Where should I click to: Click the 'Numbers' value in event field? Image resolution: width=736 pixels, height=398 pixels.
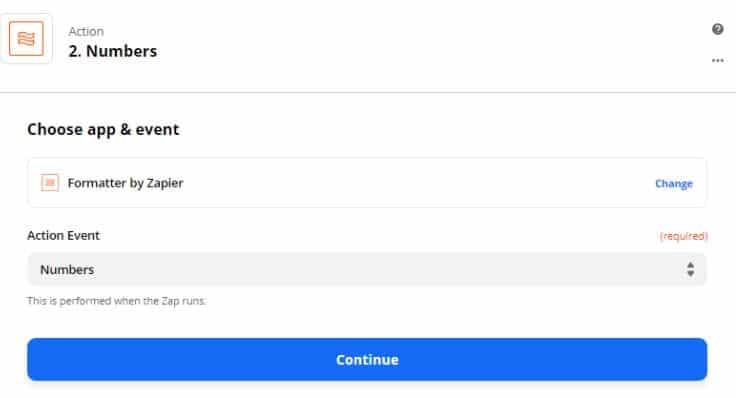(x=67, y=270)
